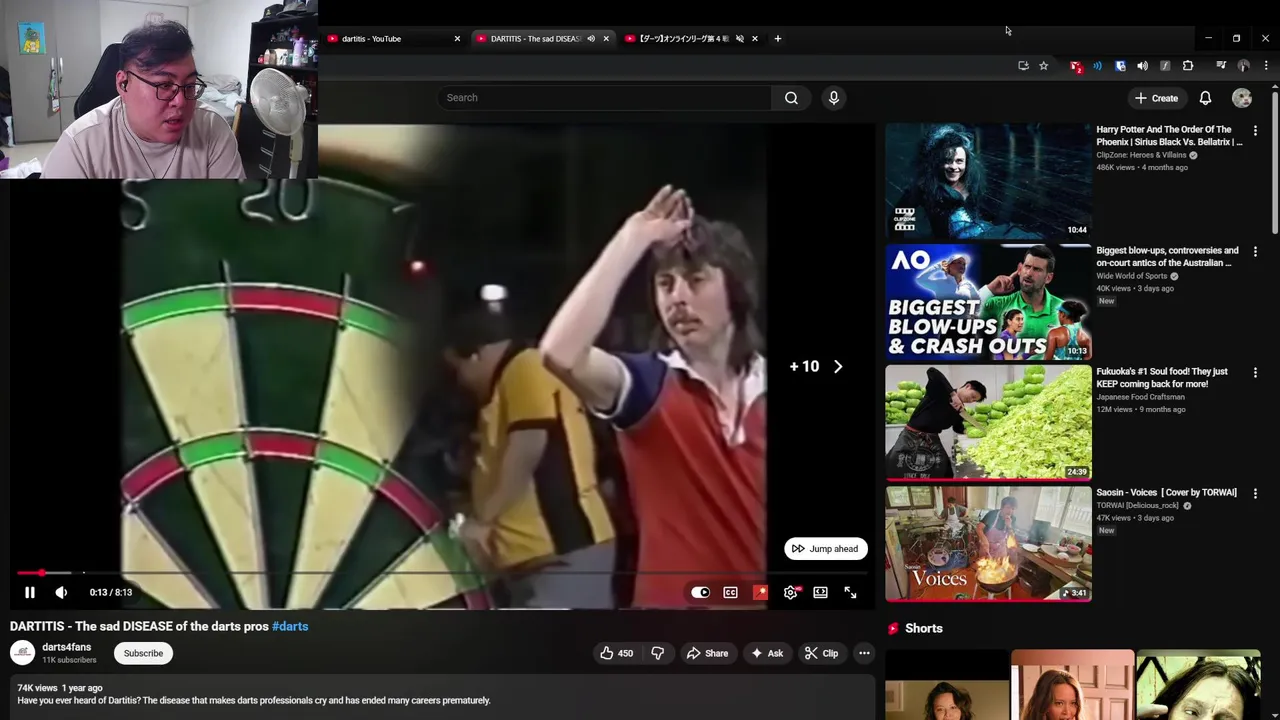
Task: Click the Clip button
Action: pos(821,653)
